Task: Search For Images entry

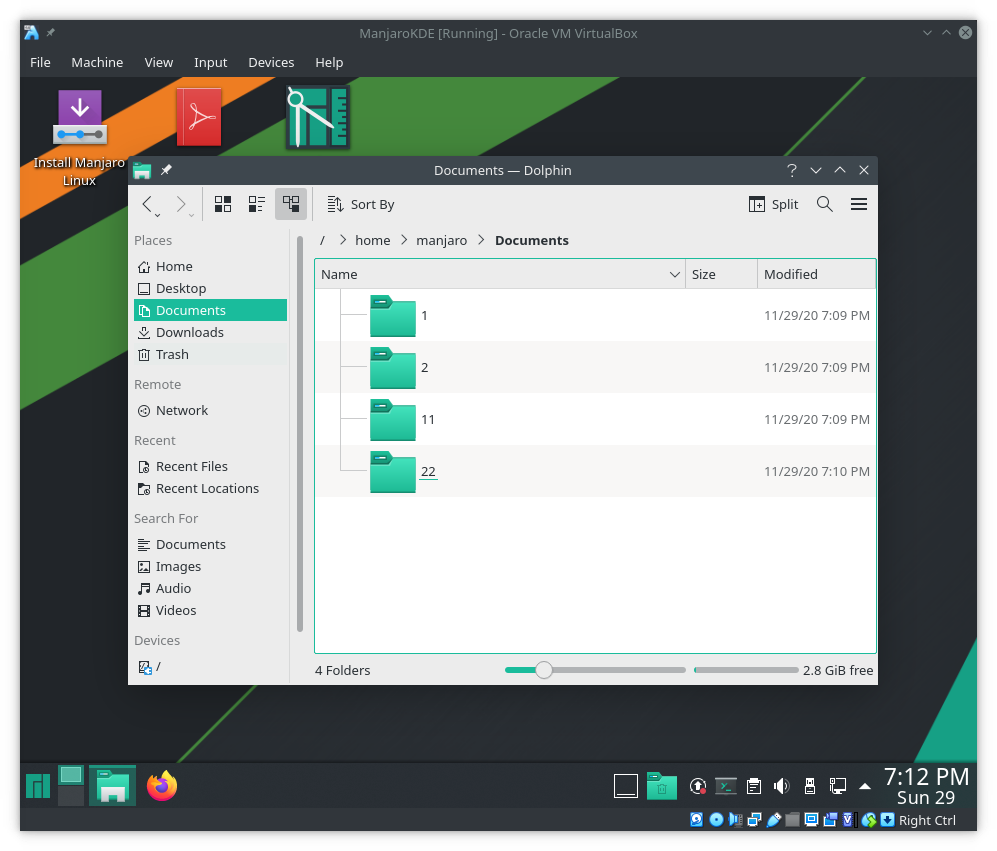Action: pos(210,567)
